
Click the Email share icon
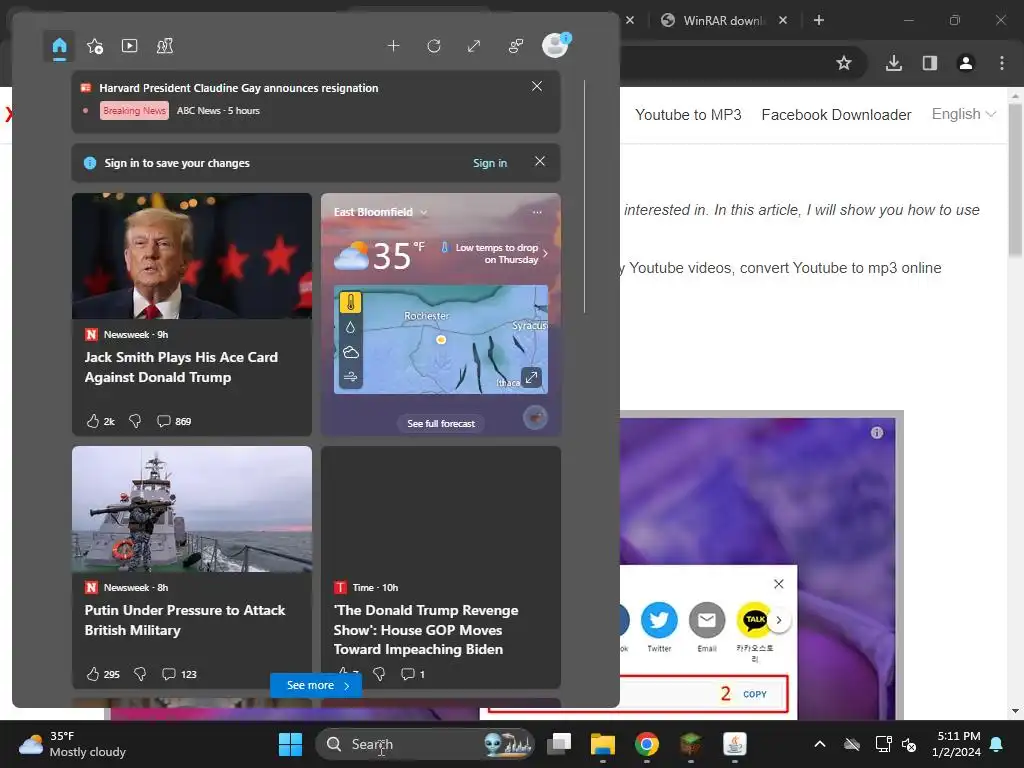click(707, 620)
